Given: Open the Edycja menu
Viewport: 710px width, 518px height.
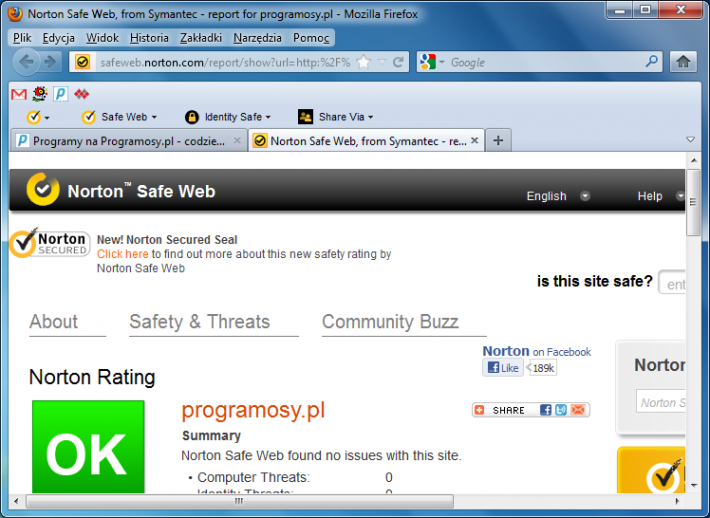Looking at the screenshot, I should (58, 38).
